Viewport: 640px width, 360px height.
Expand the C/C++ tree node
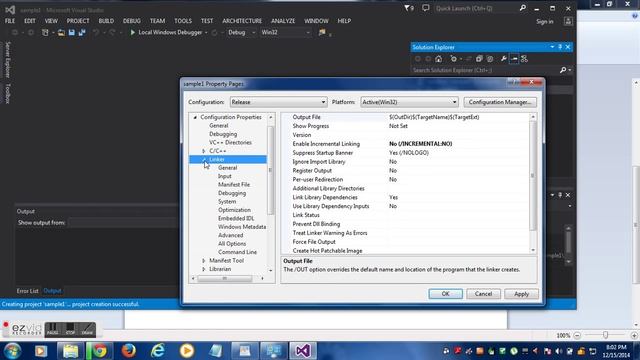tap(204, 151)
